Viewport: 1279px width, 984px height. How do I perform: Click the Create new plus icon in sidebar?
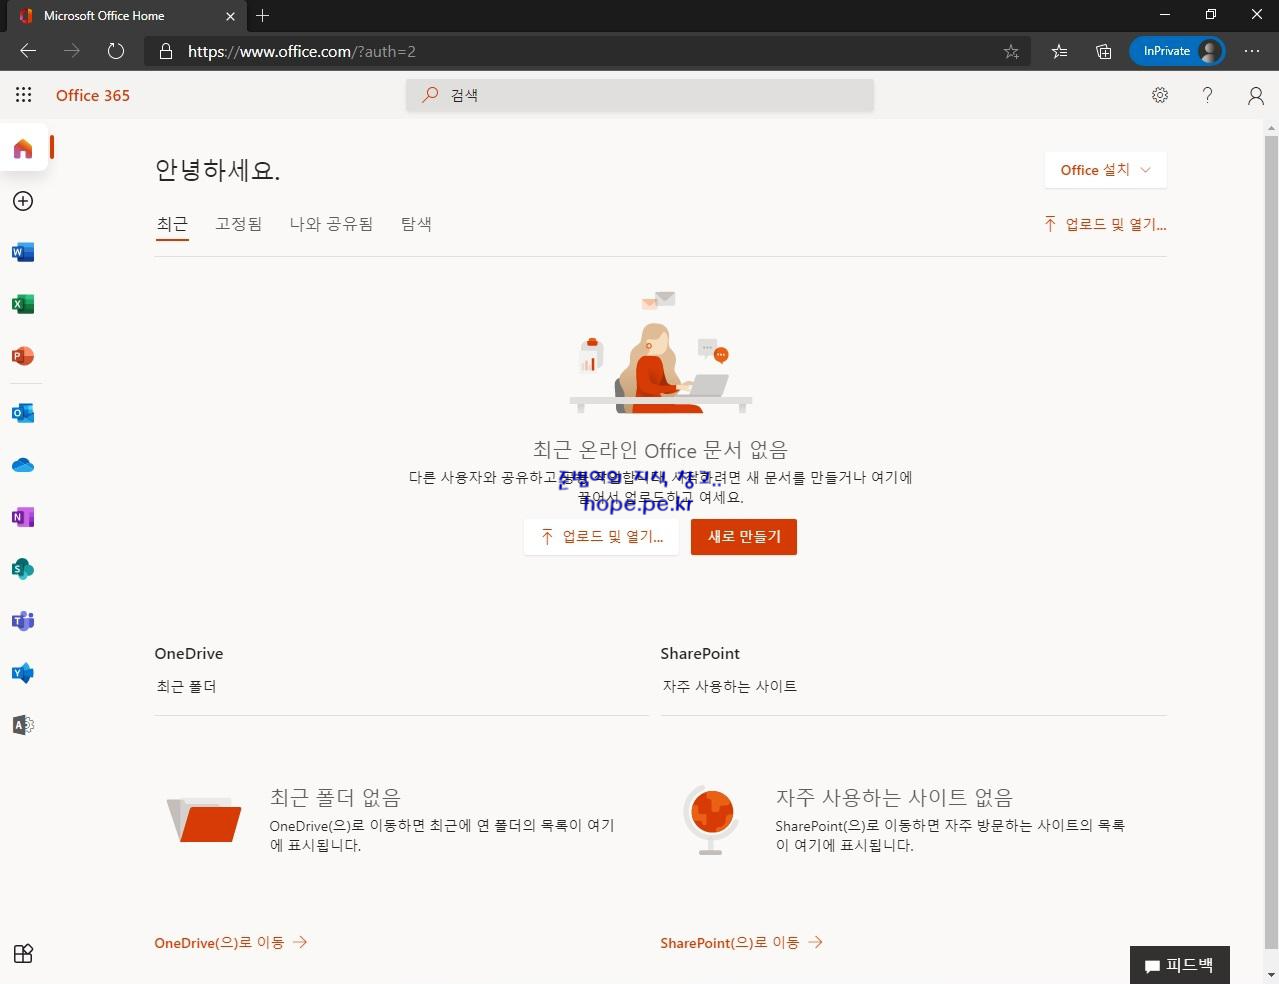pyautogui.click(x=23, y=201)
